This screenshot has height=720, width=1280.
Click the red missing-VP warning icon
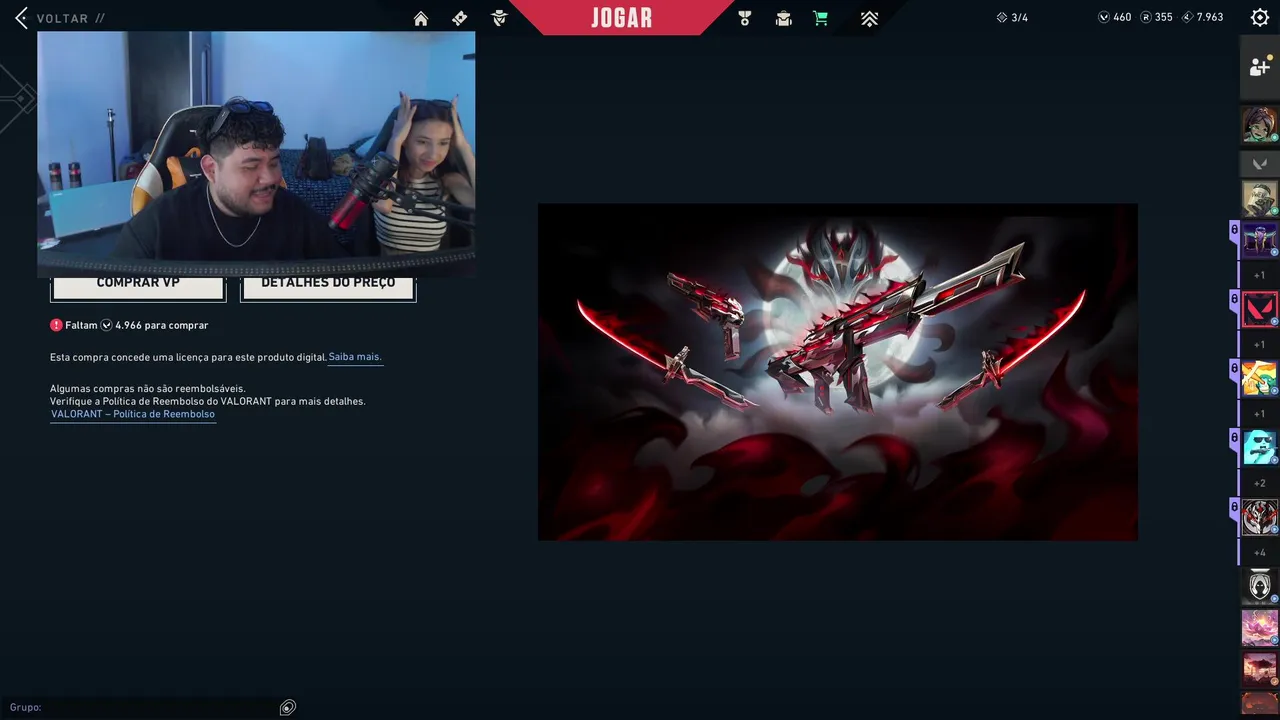(56, 325)
